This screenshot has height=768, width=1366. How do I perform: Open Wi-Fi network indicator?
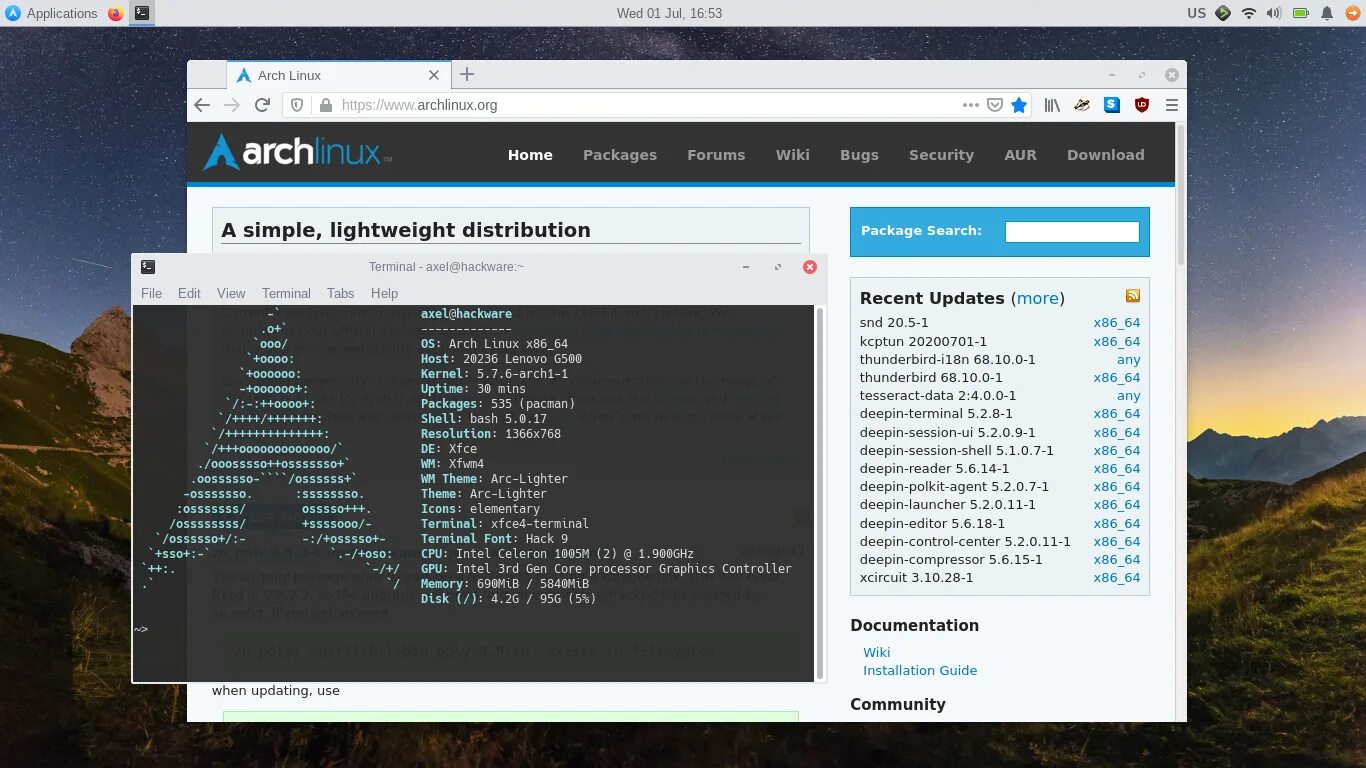(x=1249, y=13)
